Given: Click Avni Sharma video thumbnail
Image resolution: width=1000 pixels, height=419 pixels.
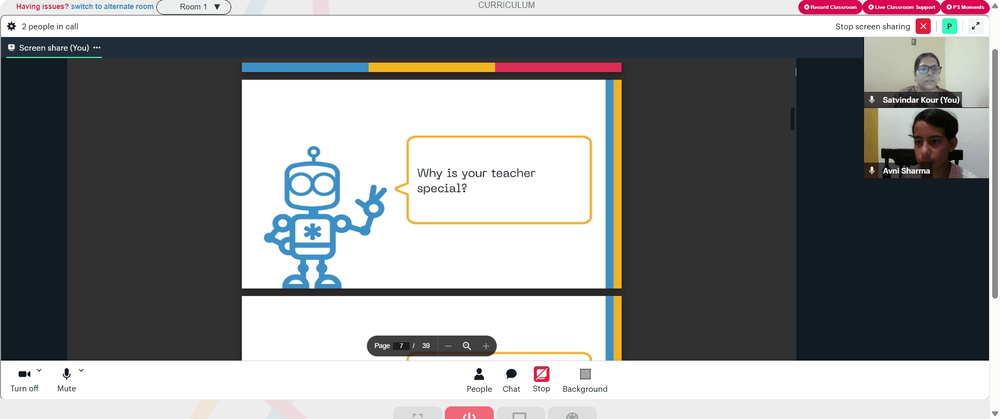Looking at the screenshot, I should coord(926,143).
